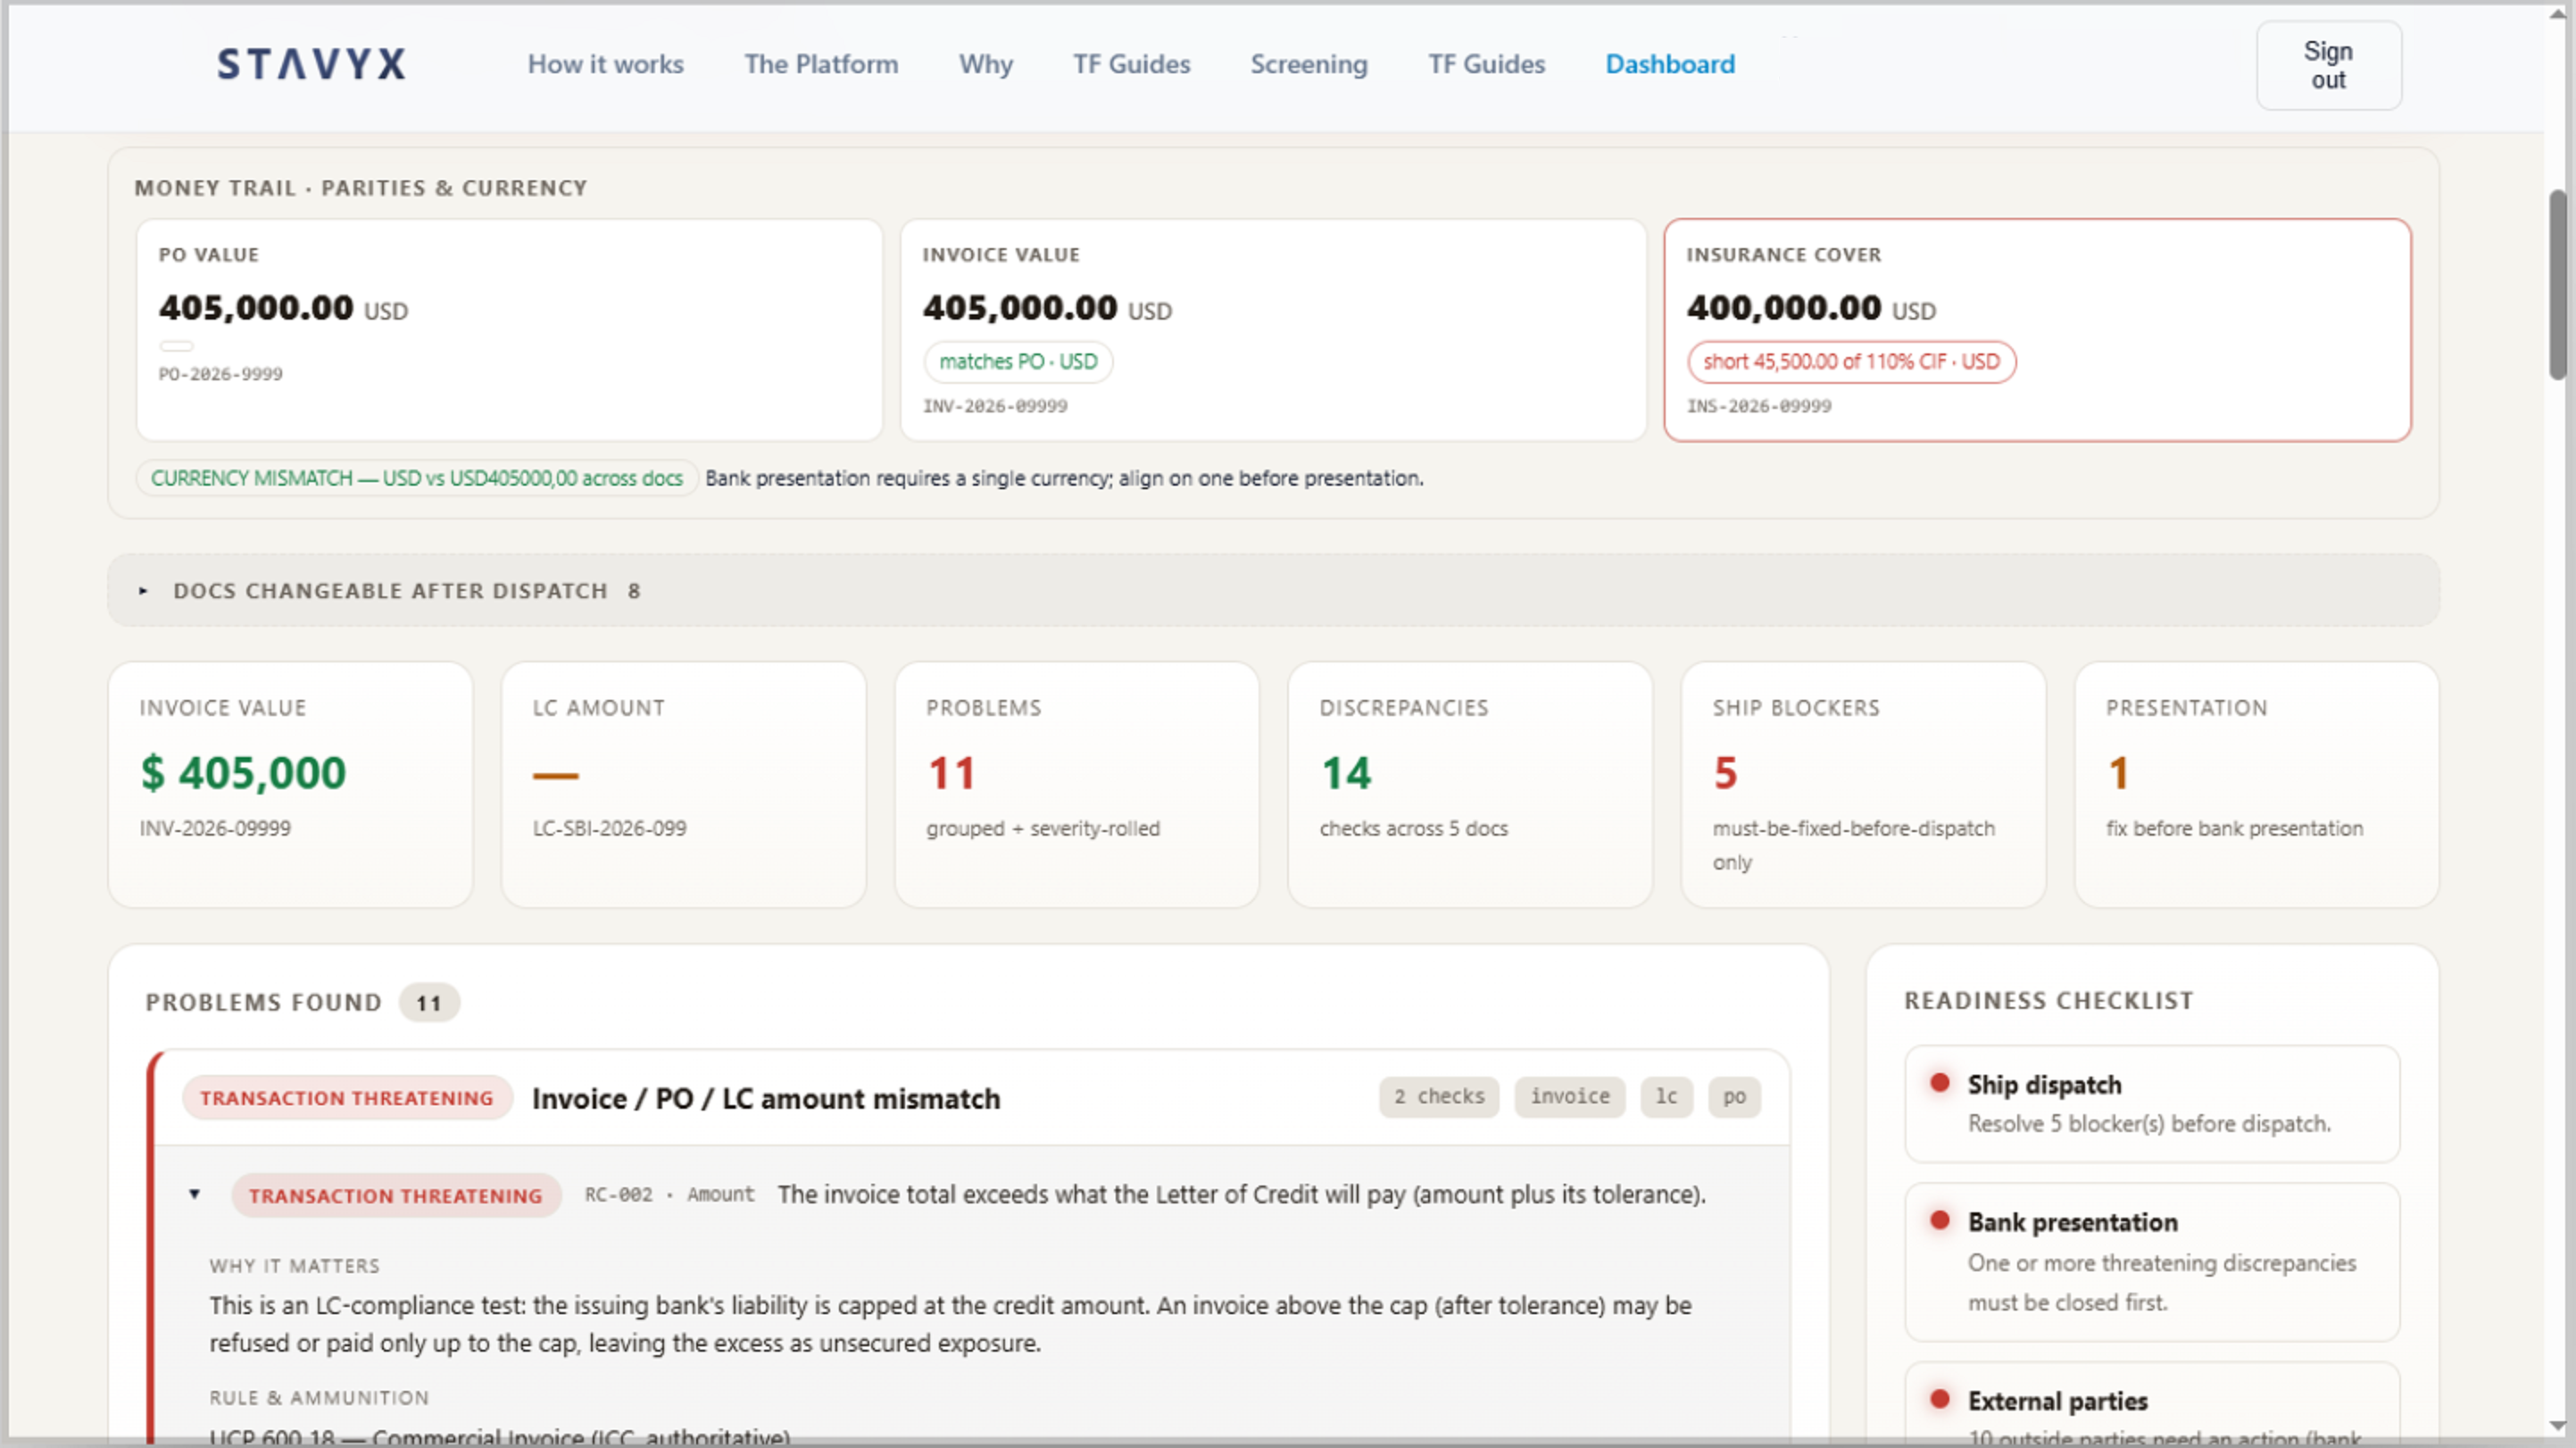
Task: Open the Presentation 1 stat tile
Action: [x=2257, y=785]
